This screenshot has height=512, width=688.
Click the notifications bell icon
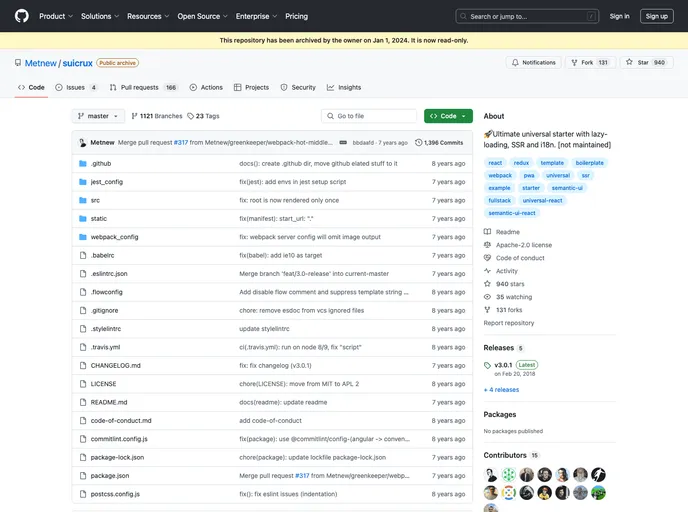pos(515,63)
